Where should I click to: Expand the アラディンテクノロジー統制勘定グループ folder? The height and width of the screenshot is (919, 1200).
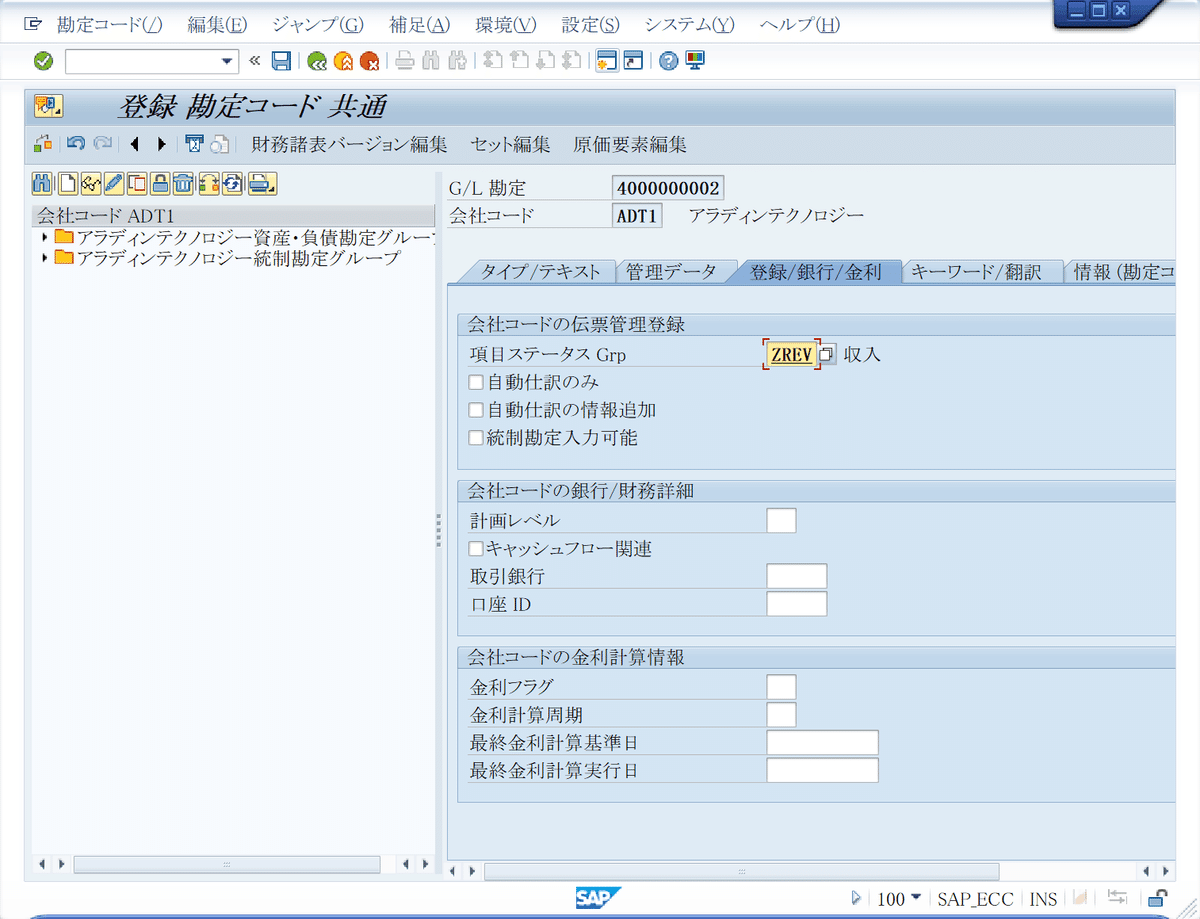pyautogui.click(x=44, y=258)
